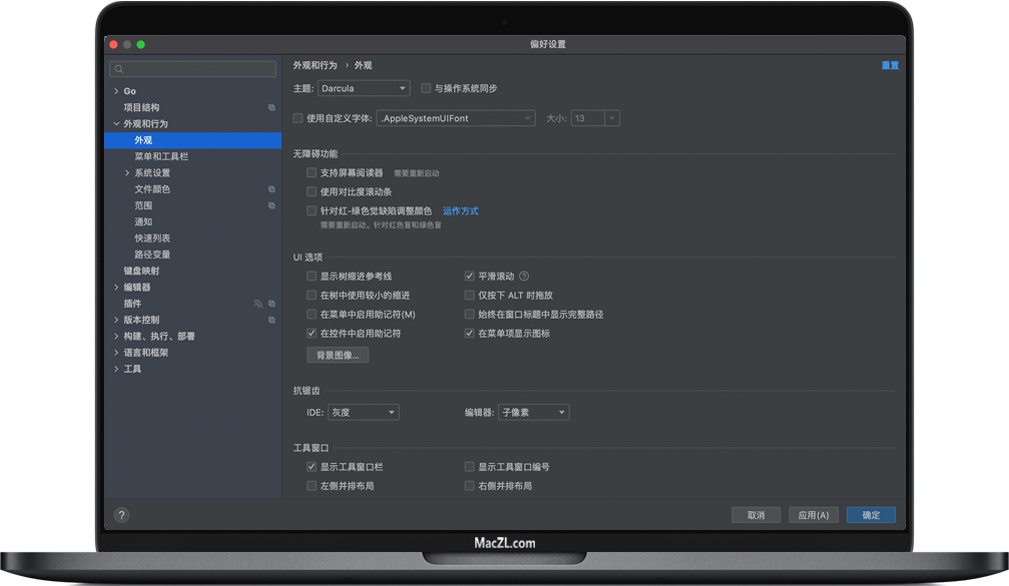Click the help question mark icon at bottom left
Image resolution: width=1009 pixels, height=586 pixels.
tap(122, 515)
